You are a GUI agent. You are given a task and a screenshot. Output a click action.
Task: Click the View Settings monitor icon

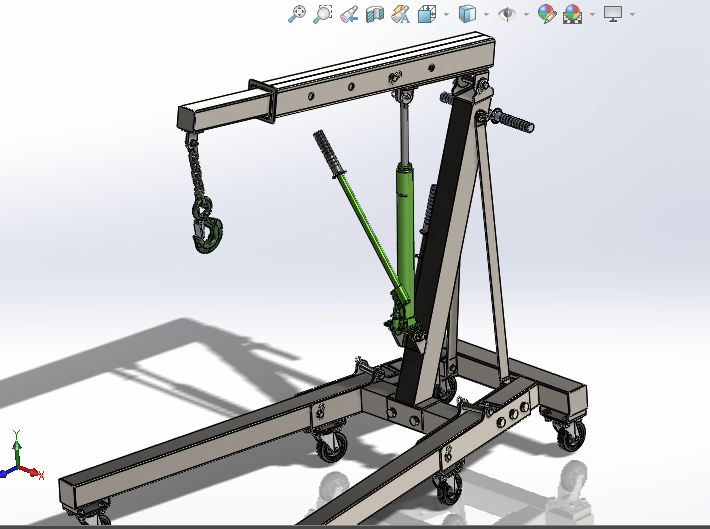point(613,14)
